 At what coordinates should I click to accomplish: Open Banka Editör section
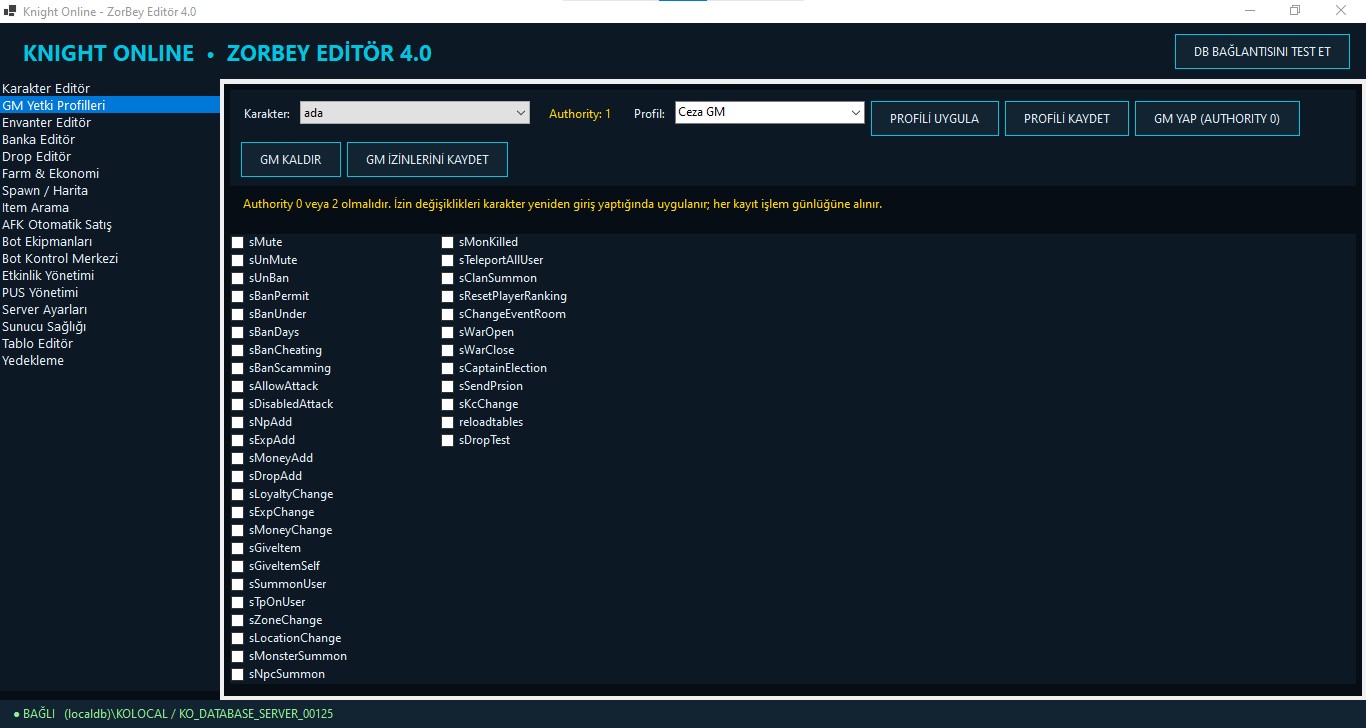[110, 139]
